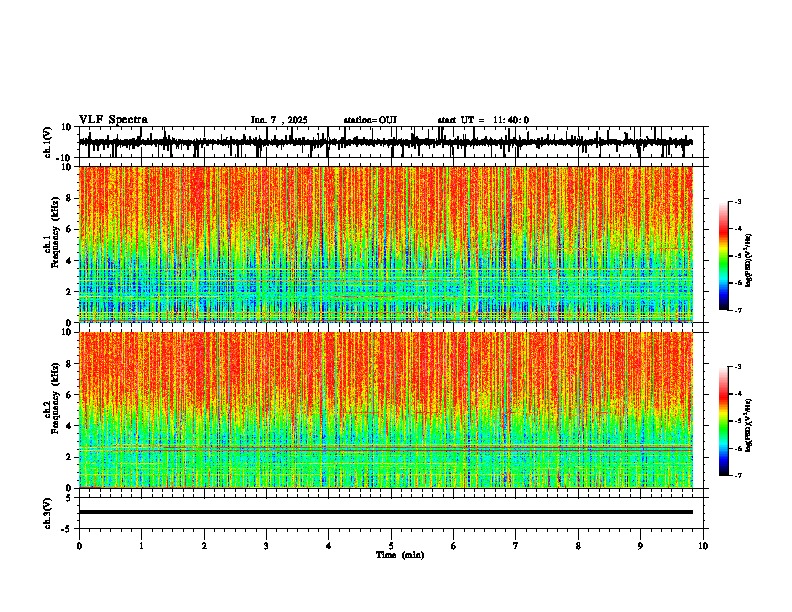Select the "Time (min)" x-axis label
This screenshot has height=612, width=792.
pyautogui.click(x=400, y=555)
